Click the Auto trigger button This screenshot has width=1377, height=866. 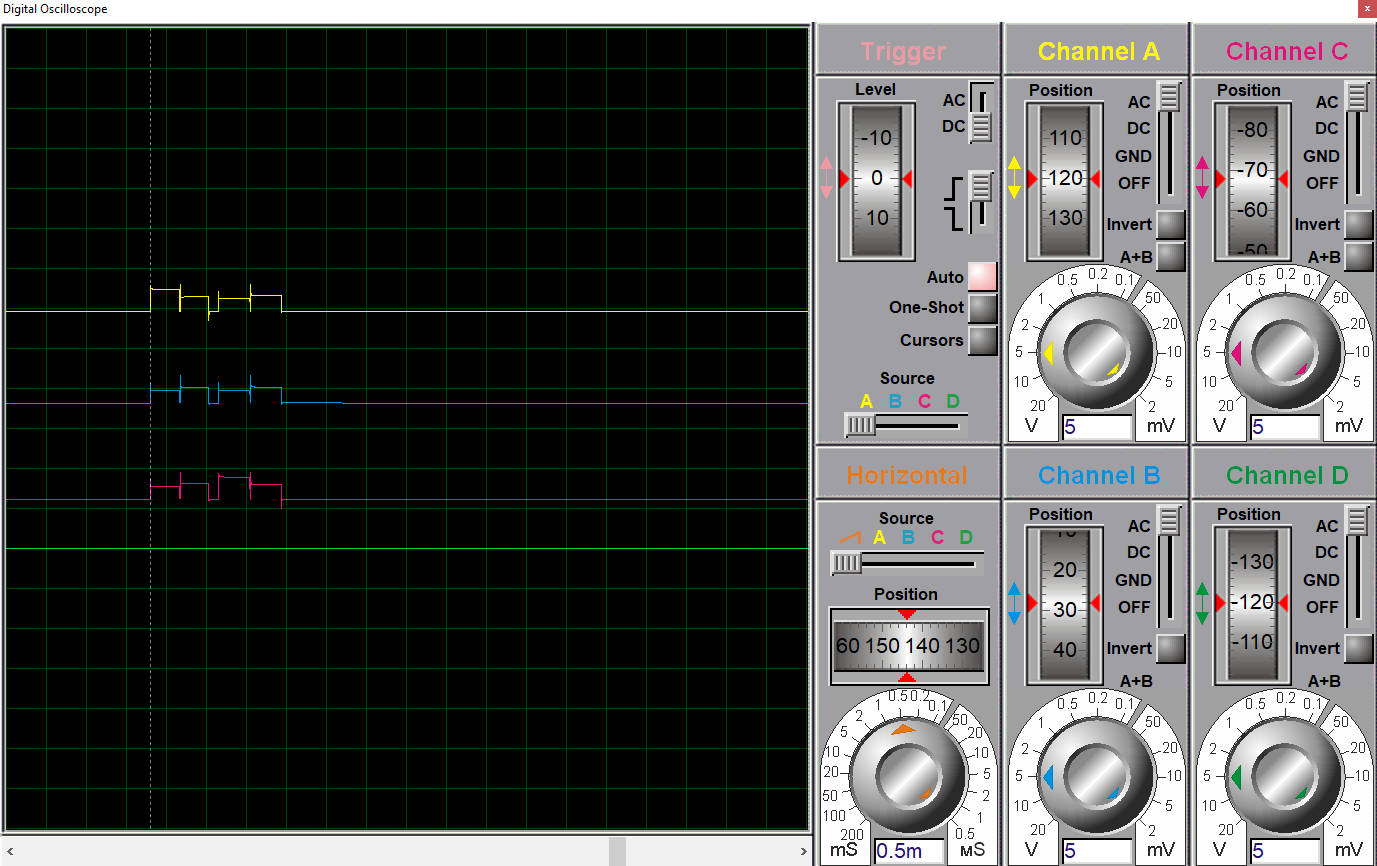[x=983, y=276]
